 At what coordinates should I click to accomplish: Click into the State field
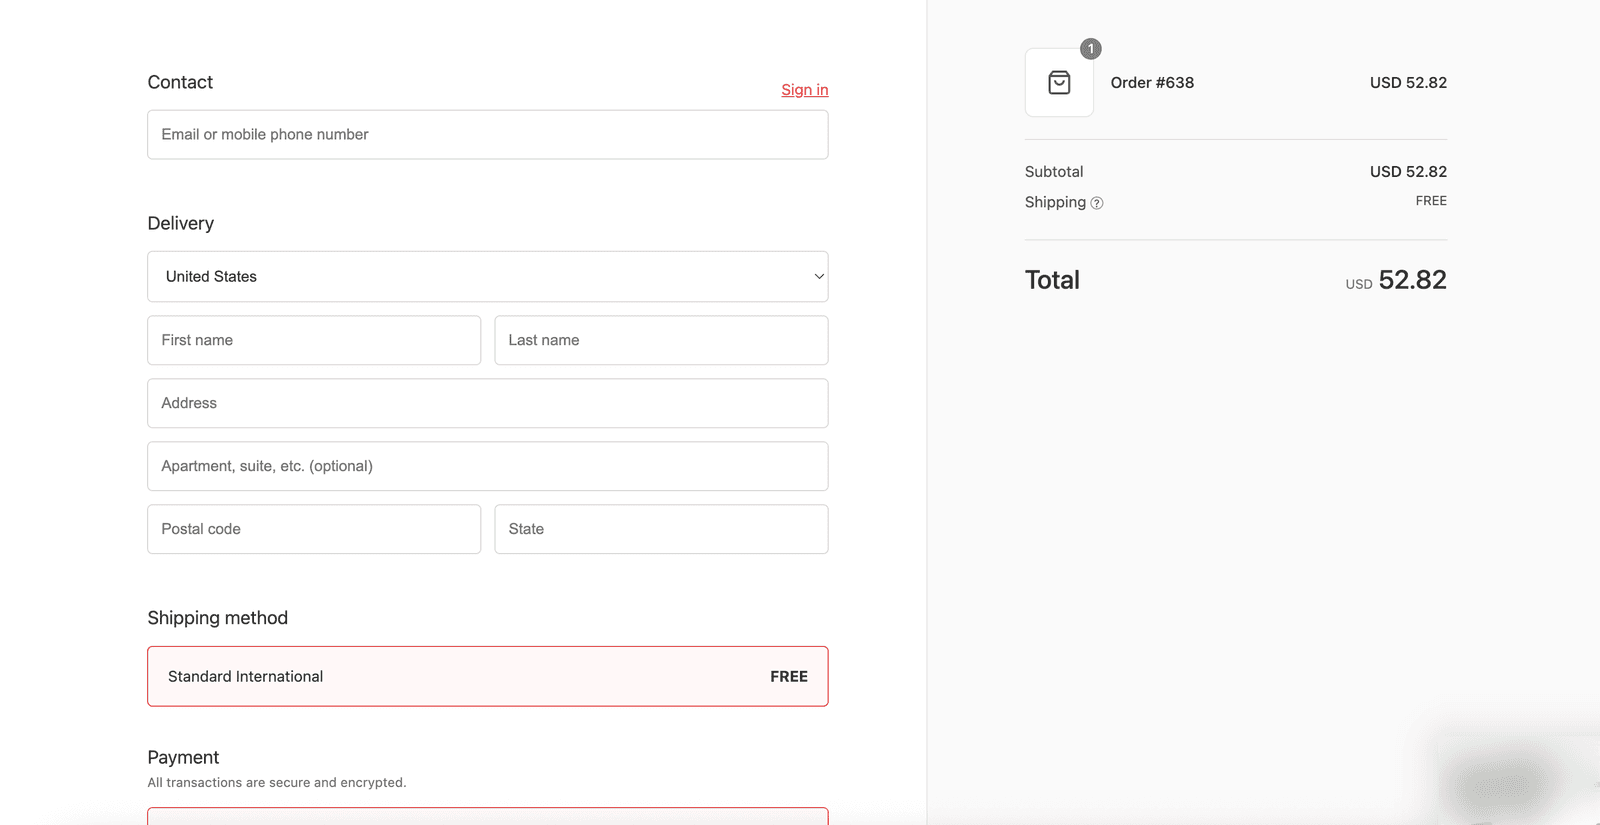[661, 529]
